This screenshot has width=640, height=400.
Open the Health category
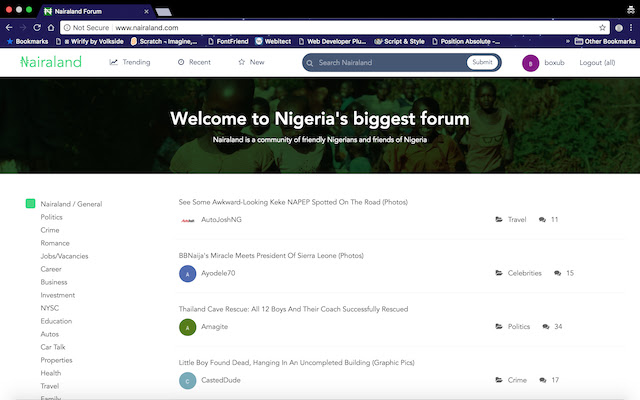tap(51, 373)
